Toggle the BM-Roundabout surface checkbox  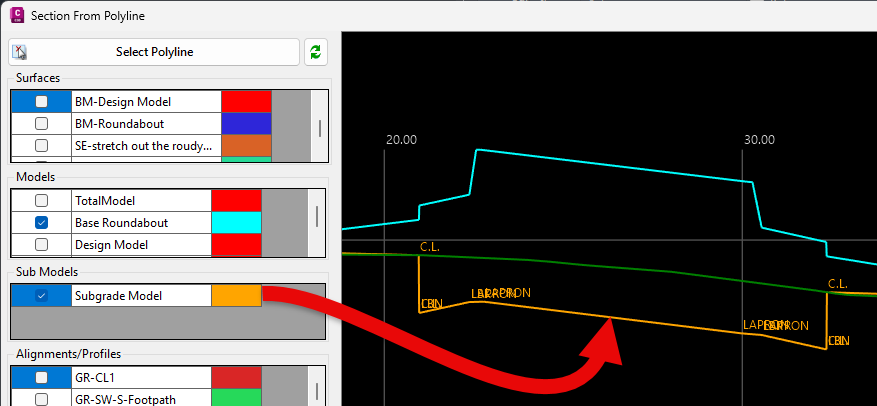(41, 123)
